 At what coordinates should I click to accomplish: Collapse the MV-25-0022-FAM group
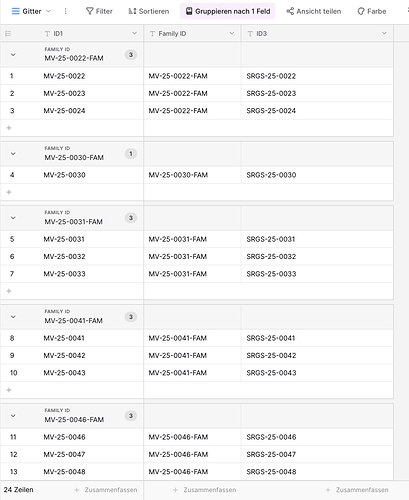[13, 55]
